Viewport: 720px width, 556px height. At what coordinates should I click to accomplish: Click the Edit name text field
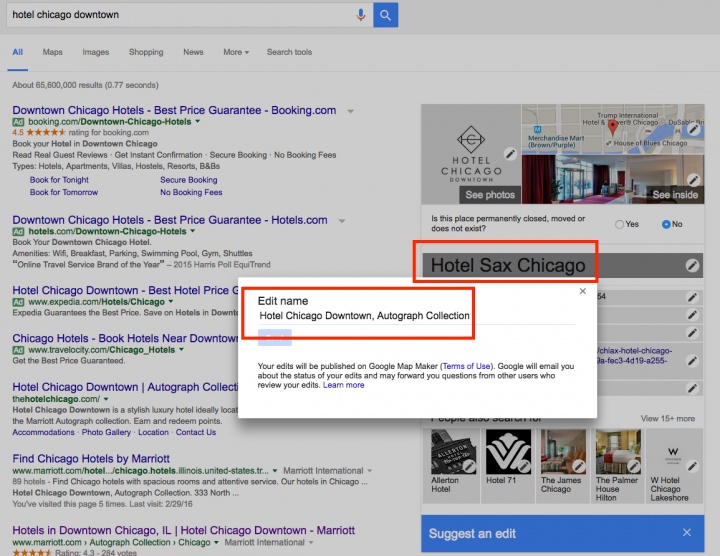(416, 316)
